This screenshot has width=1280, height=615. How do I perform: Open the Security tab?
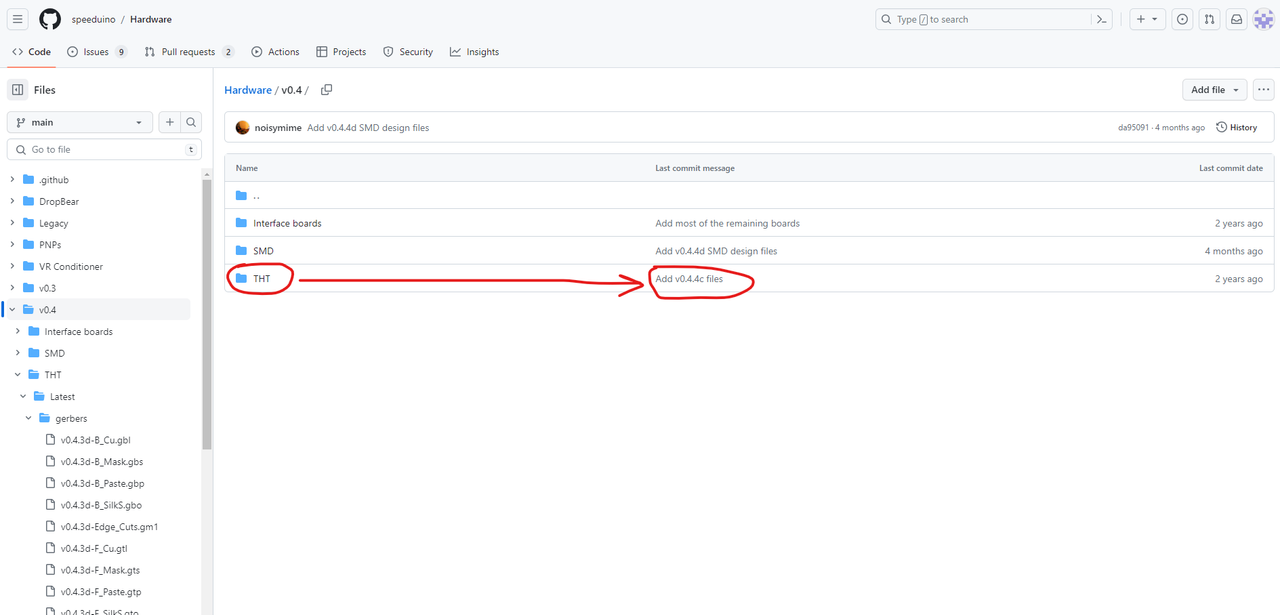pos(408,52)
